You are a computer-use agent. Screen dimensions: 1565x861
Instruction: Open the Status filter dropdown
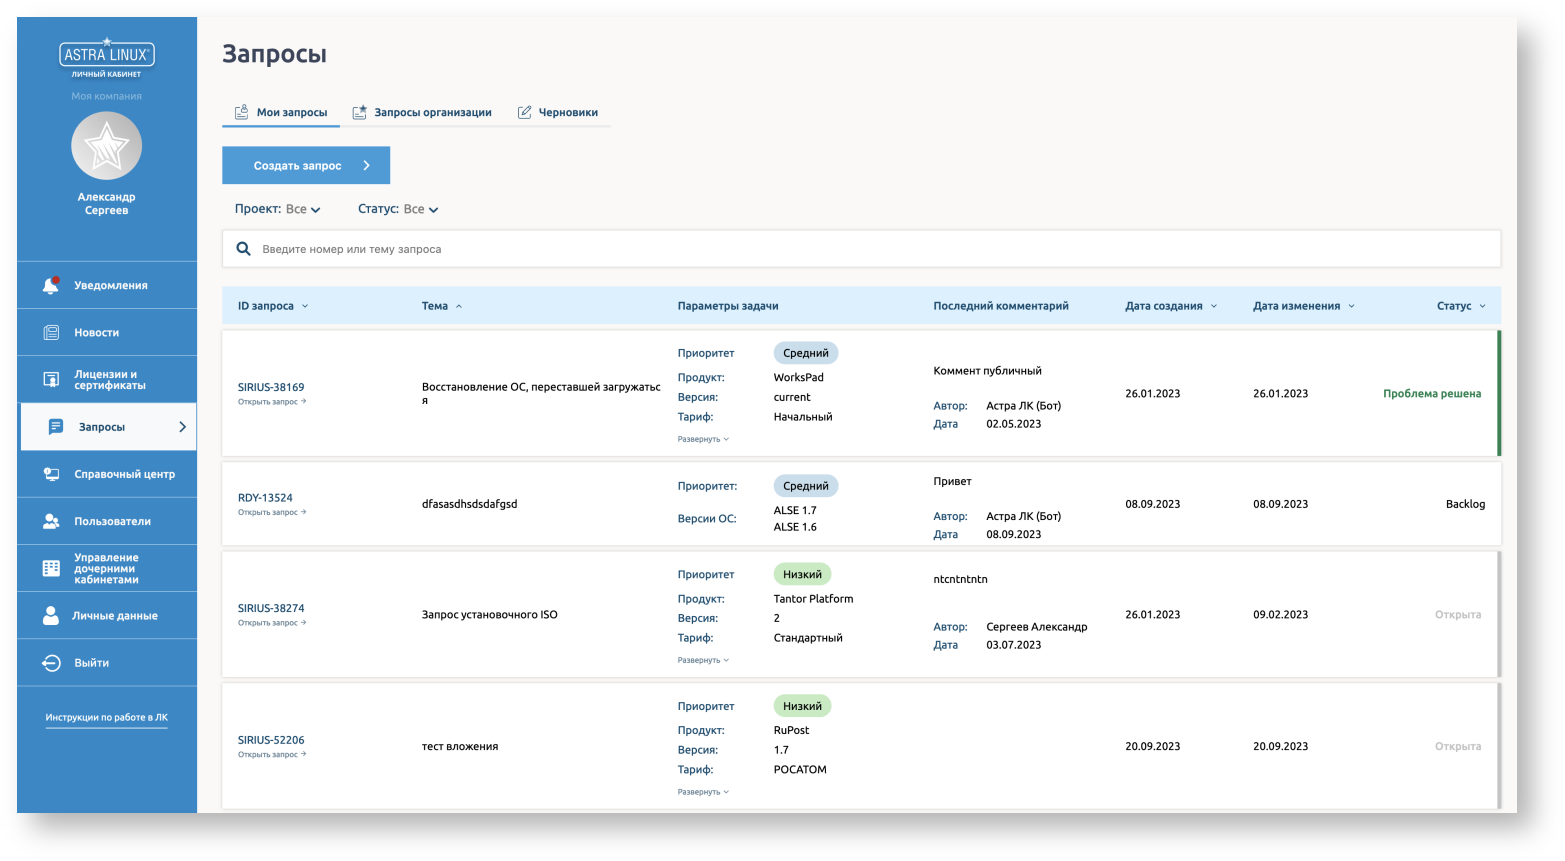[x=398, y=209]
